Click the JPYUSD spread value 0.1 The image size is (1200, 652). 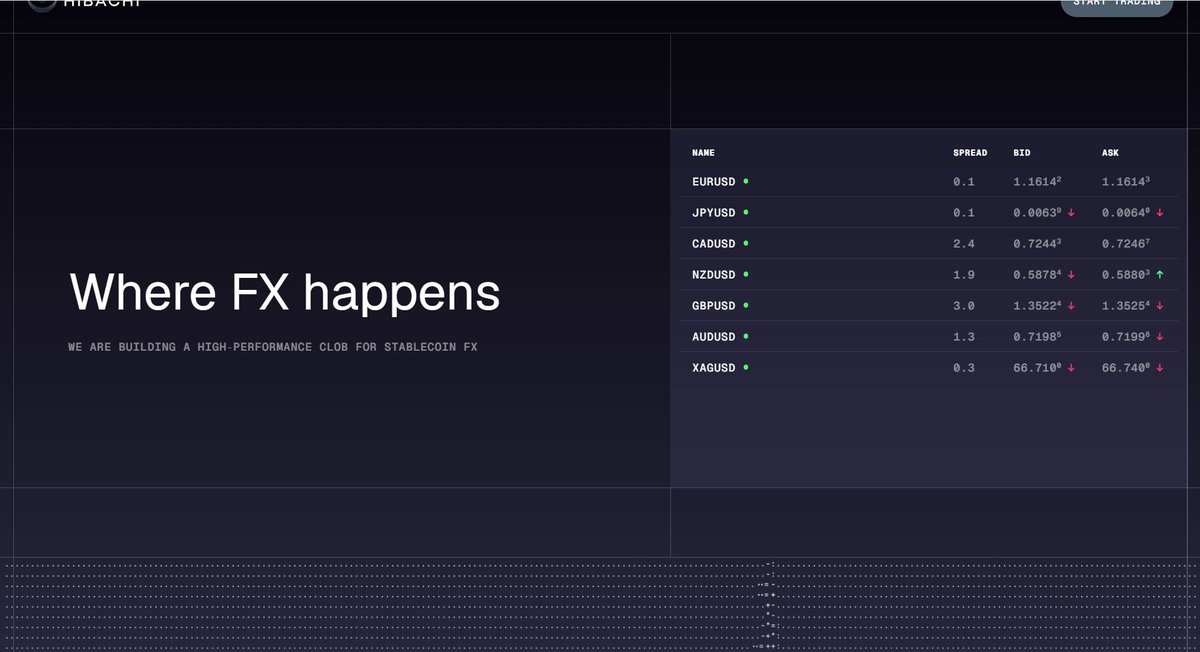964,213
